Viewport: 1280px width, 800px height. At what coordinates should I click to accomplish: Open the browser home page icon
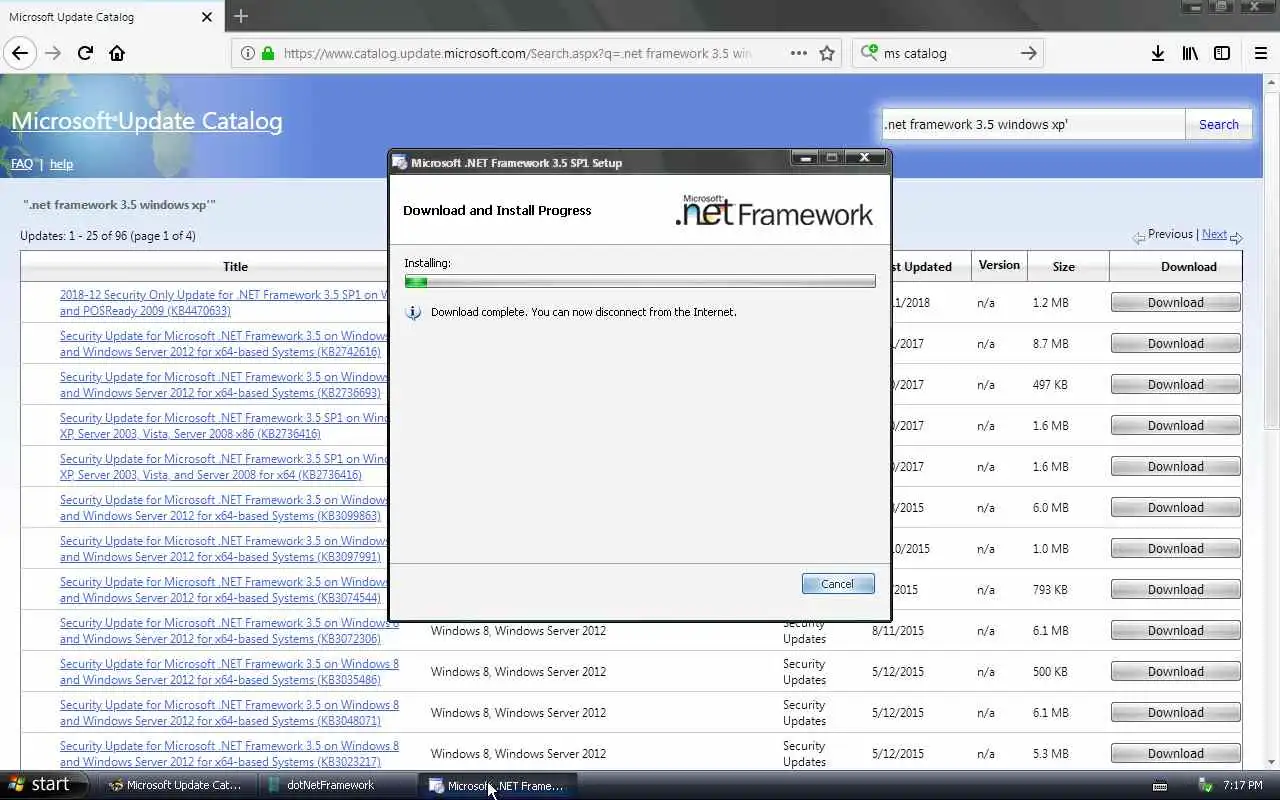(x=117, y=53)
